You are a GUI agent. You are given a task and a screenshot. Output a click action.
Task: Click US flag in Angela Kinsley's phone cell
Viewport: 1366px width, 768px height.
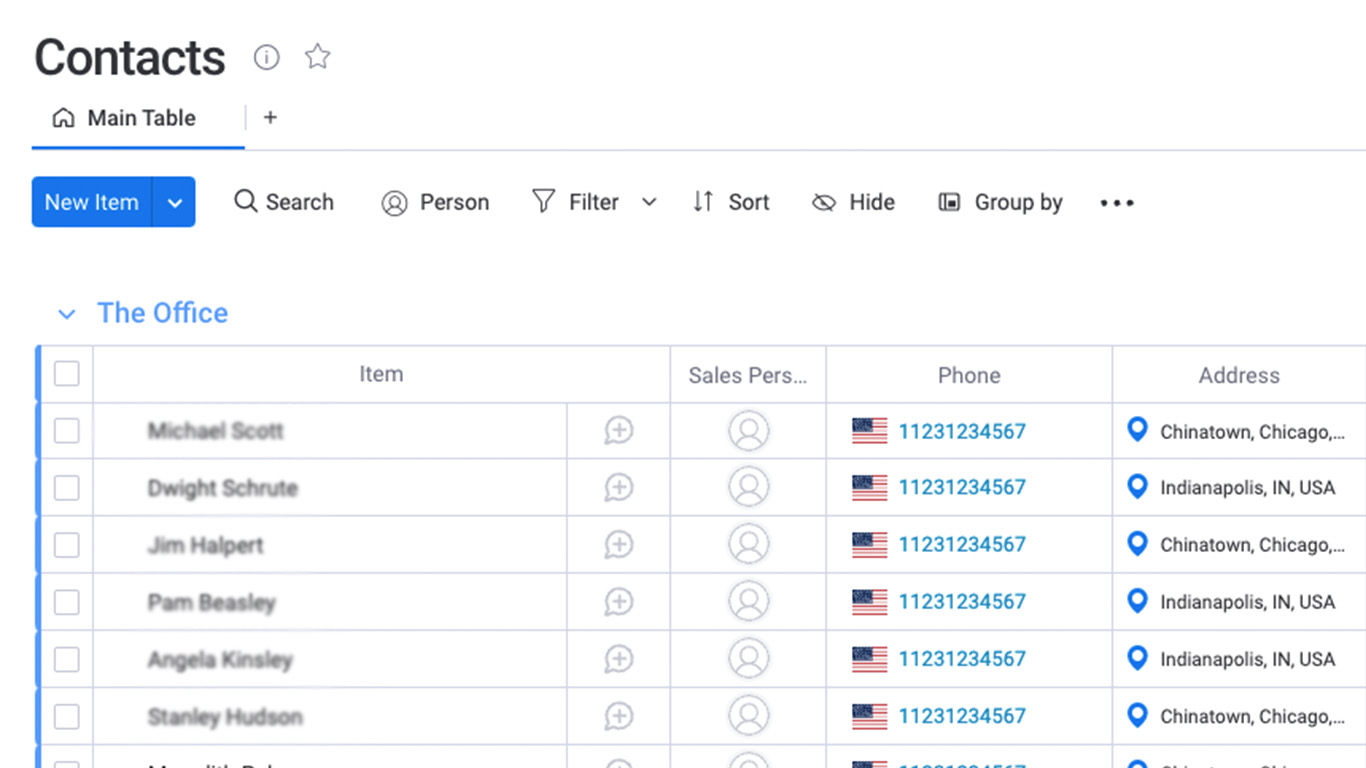coord(869,659)
